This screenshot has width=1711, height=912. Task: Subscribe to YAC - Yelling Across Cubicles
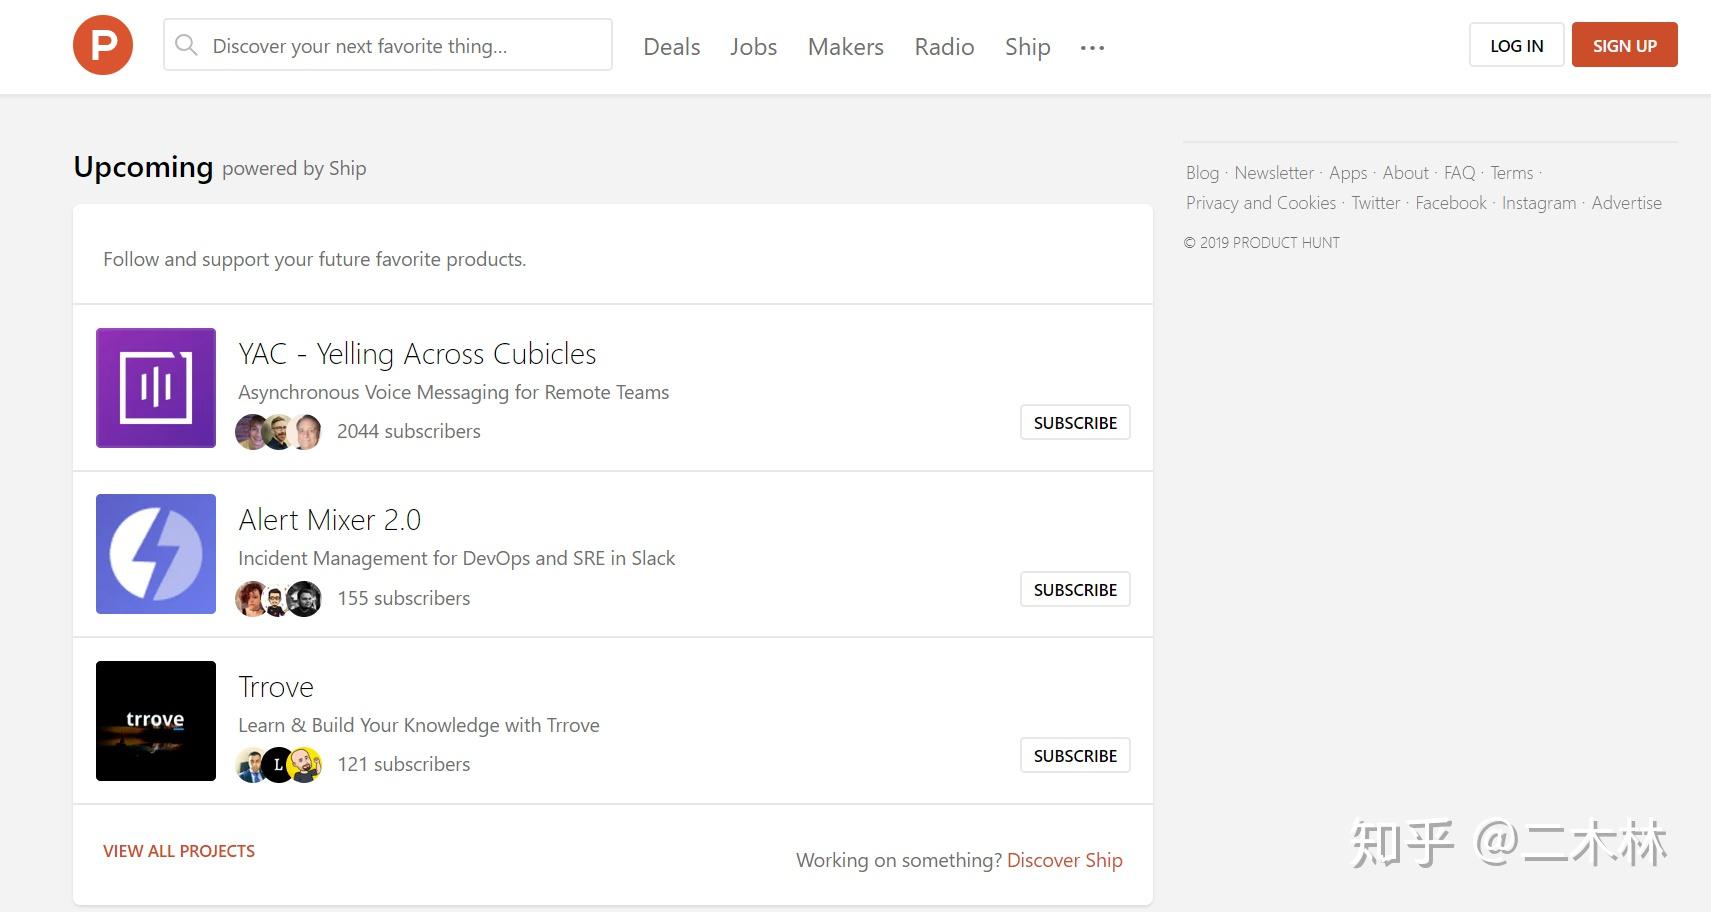click(1075, 423)
